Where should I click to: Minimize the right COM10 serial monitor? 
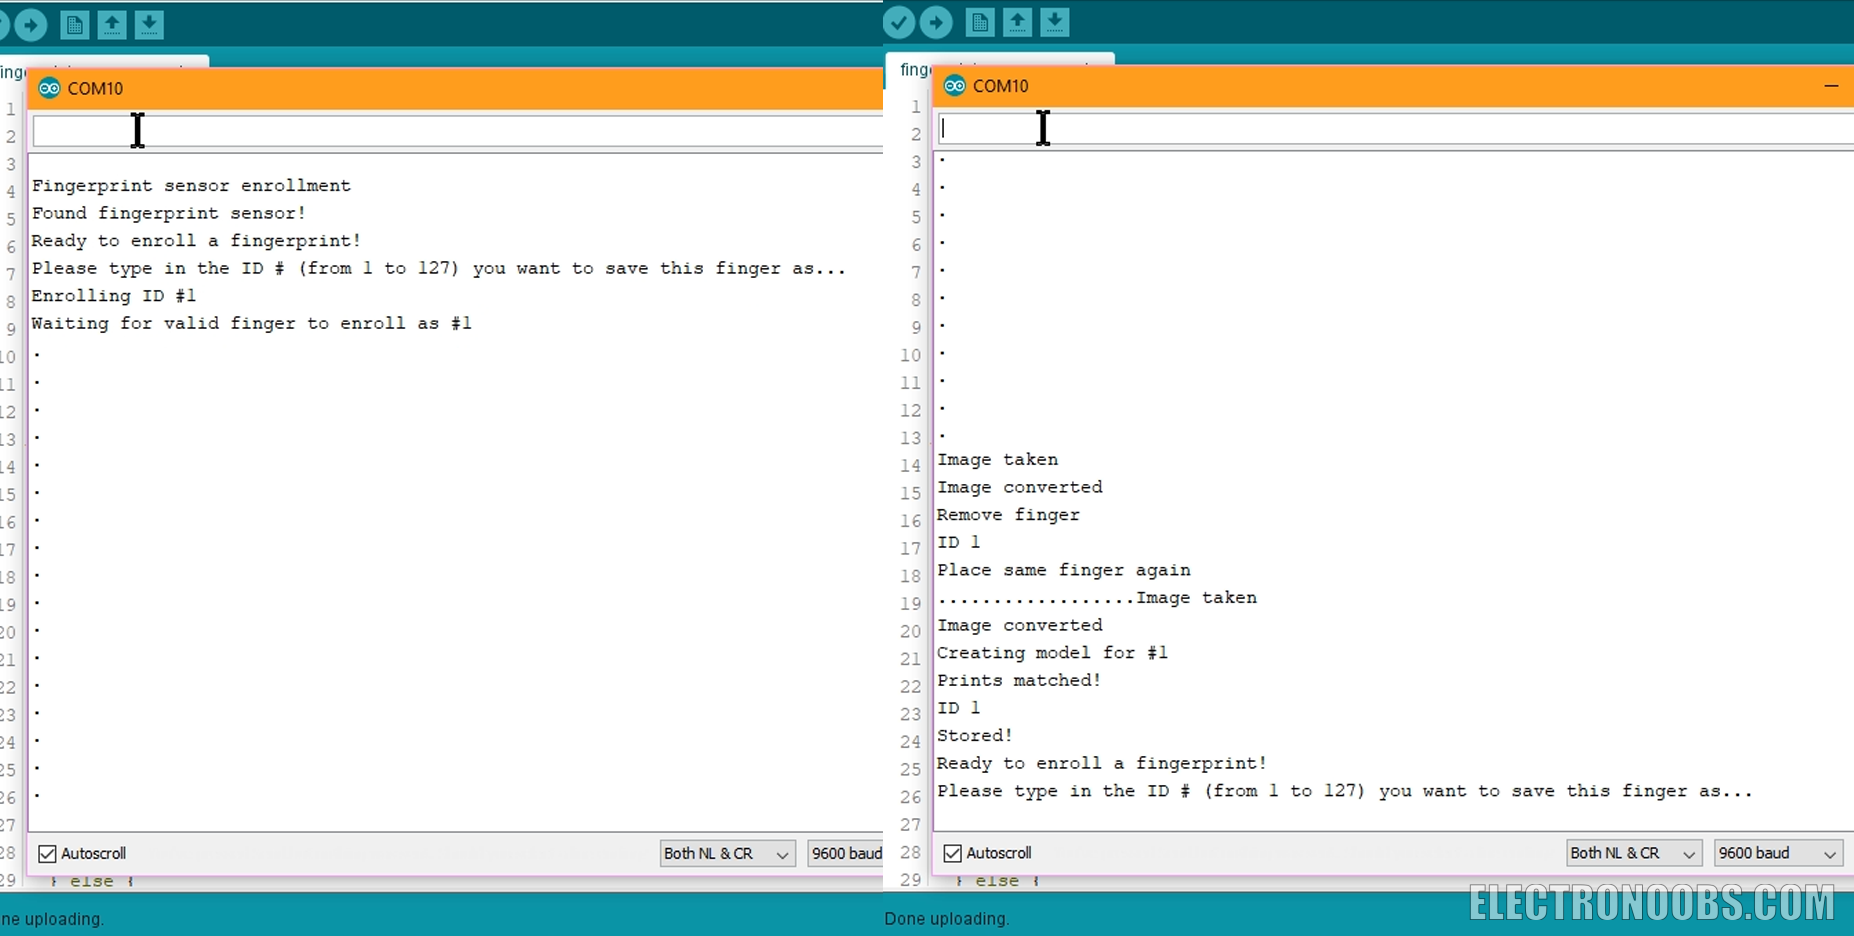point(1831,86)
